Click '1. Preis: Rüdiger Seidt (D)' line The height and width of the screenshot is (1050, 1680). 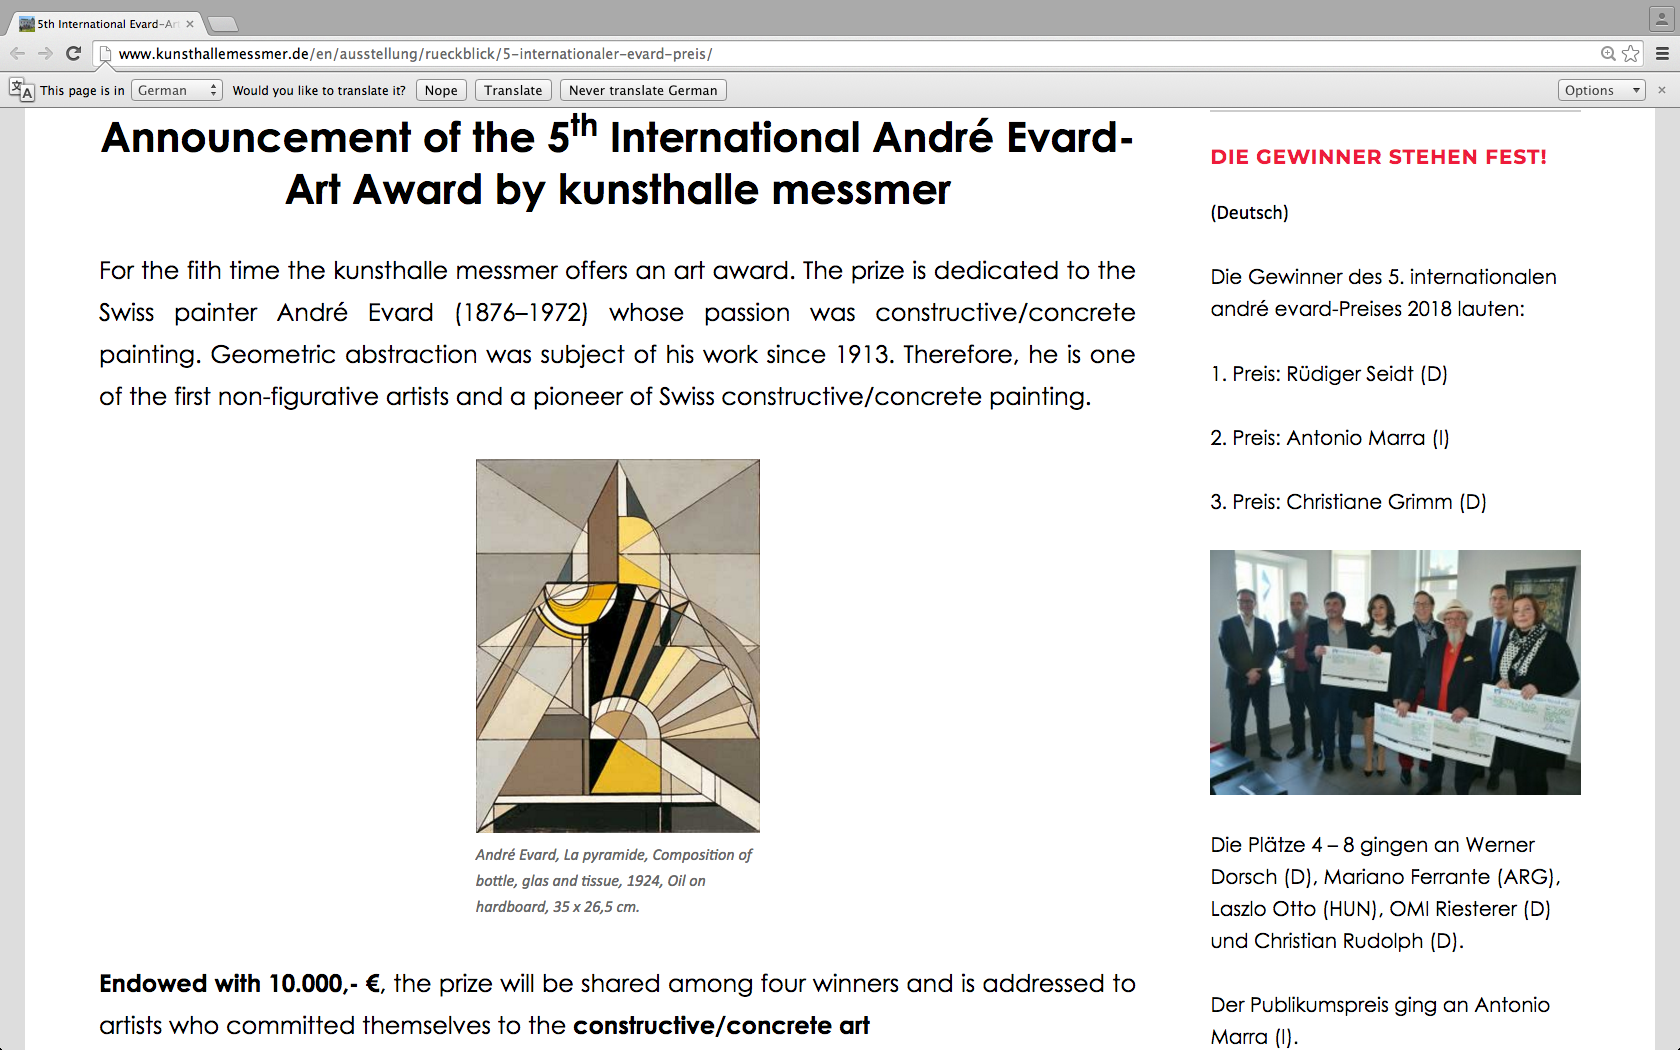pyautogui.click(x=1329, y=374)
